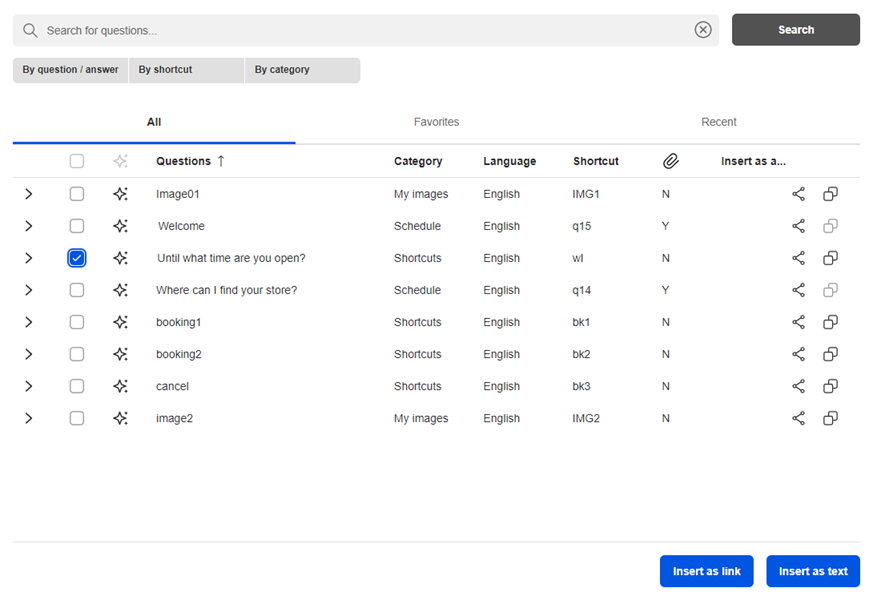The width and height of the screenshot is (873, 600).
Task: Click the Shortcut column header
Action: click(596, 161)
